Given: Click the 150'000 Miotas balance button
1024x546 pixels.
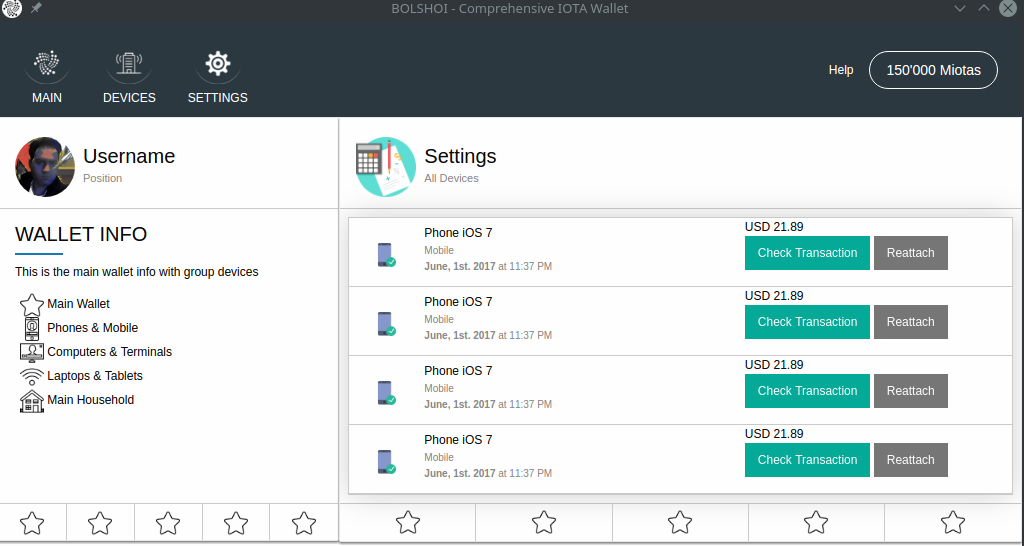Looking at the screenshot, I should coord(933,70).
